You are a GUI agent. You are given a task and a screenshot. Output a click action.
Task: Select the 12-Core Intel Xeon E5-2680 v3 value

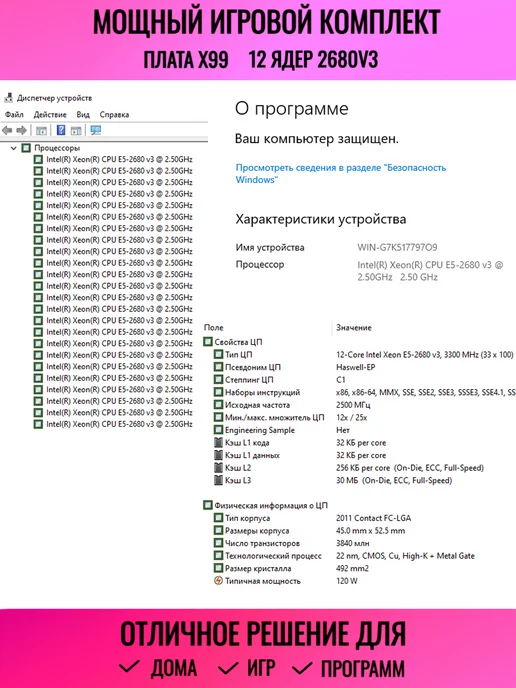[x=424, y=355]
